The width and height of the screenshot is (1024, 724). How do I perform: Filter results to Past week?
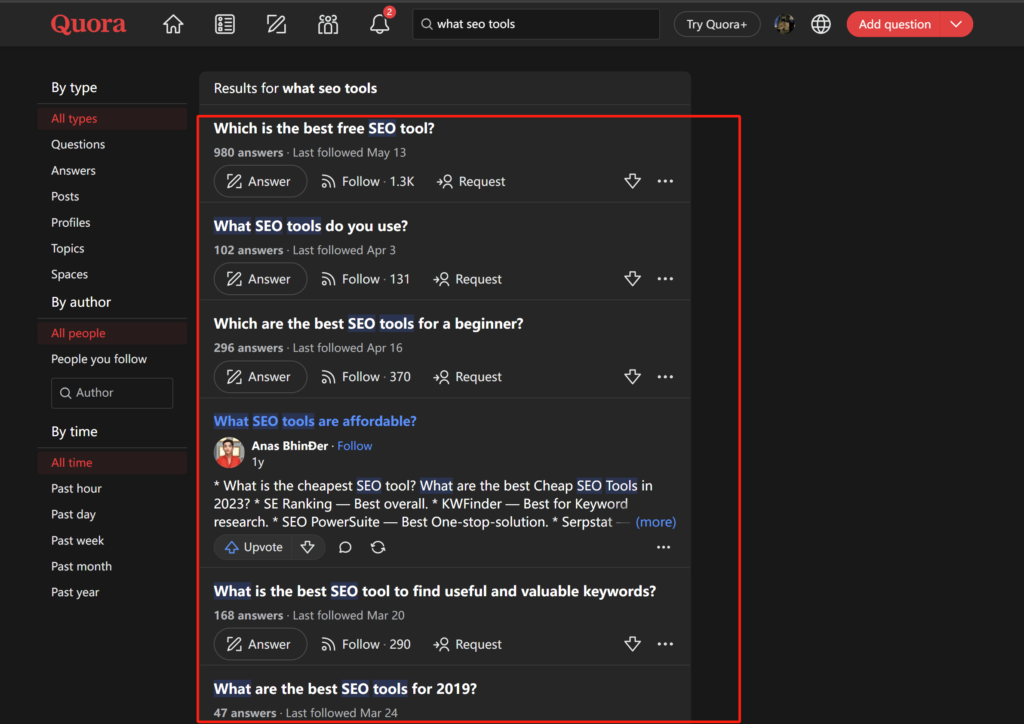[x=77, y=541]
